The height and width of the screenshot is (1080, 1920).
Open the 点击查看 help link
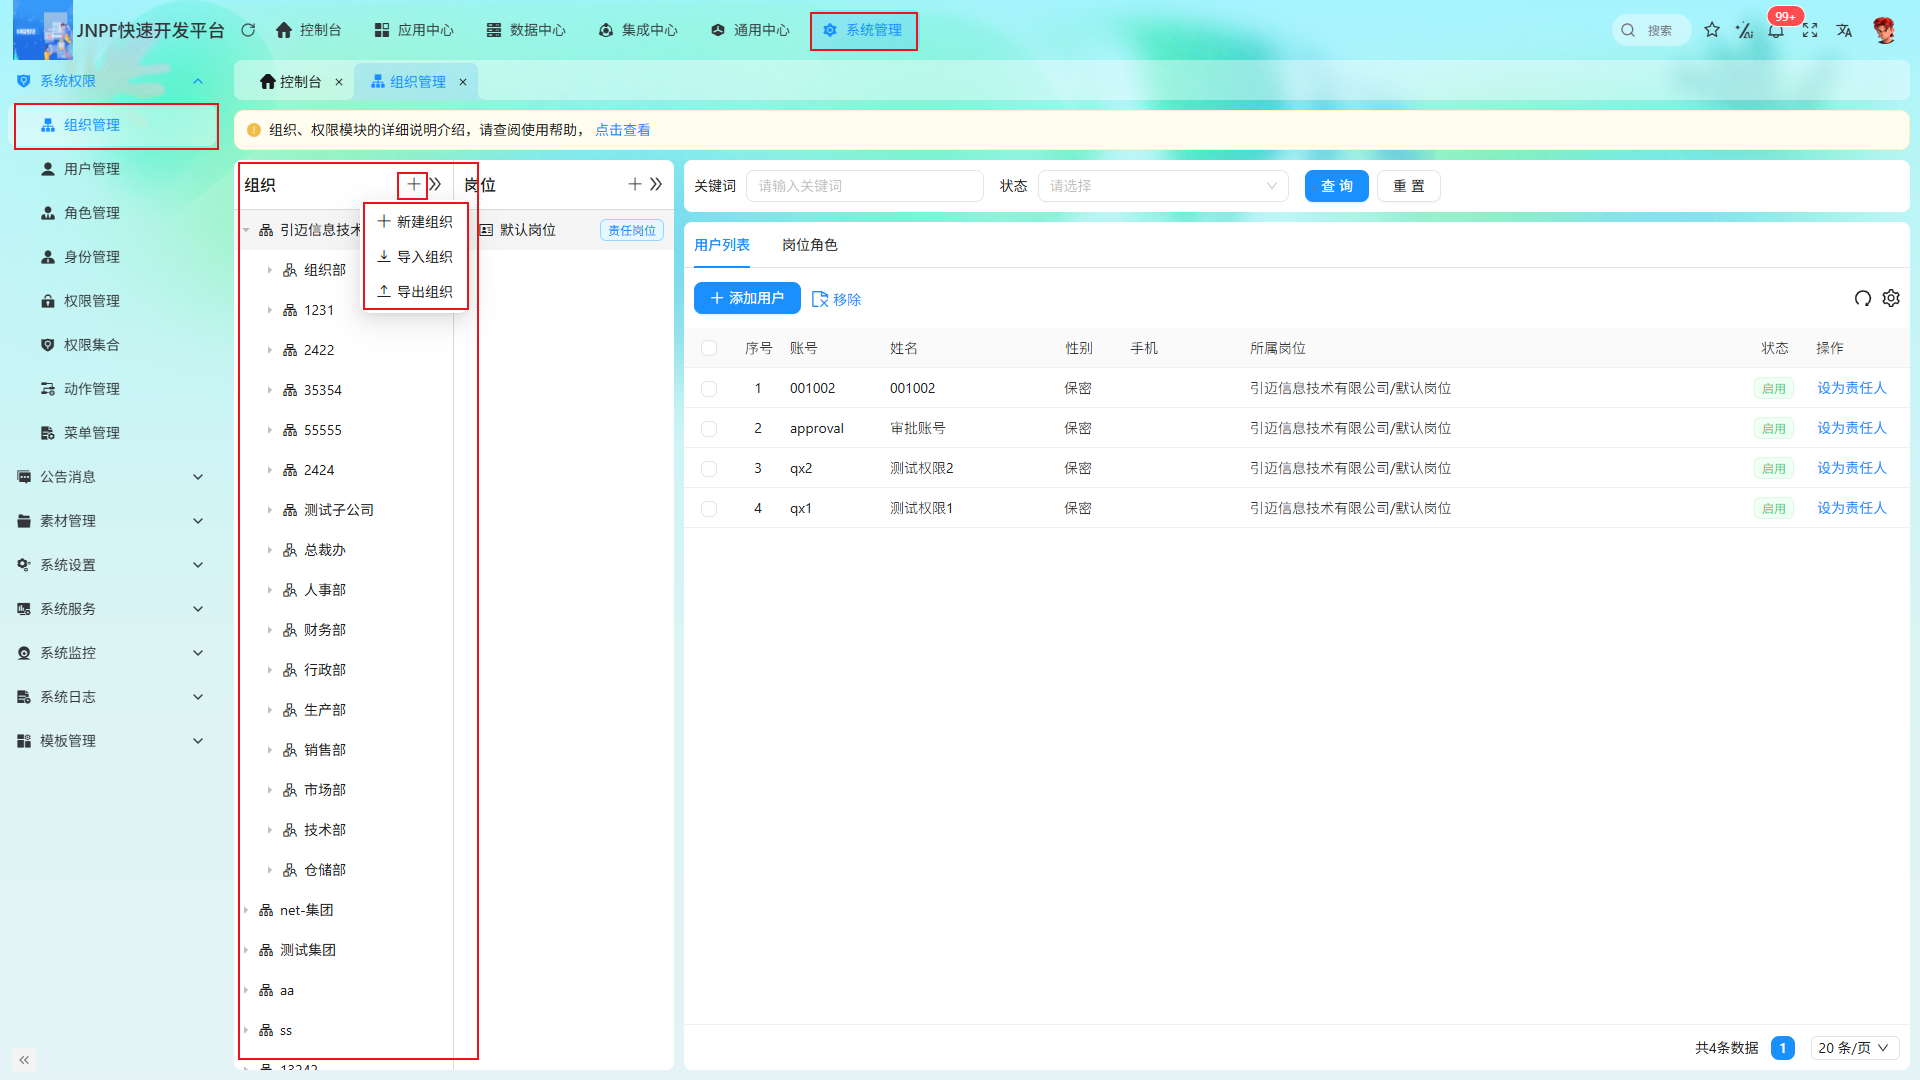point(623,130)
